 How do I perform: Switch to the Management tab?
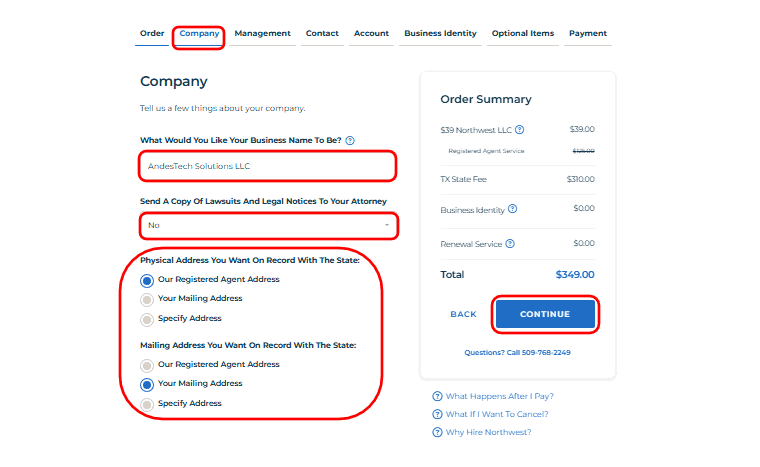tap(262, 34)
